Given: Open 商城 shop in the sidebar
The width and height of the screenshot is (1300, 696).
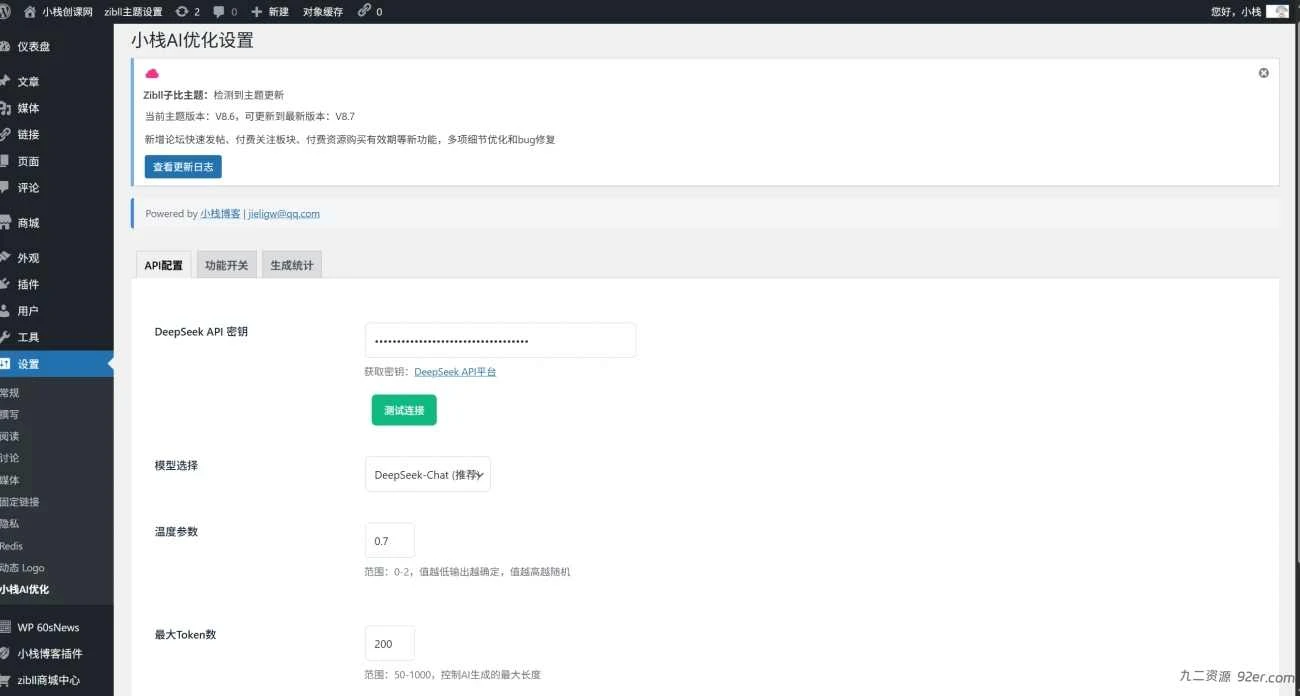Looking at the screenshot, I should click(56, 223).
